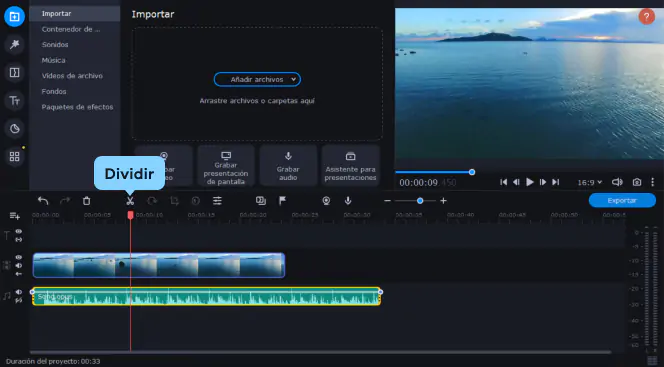Image resolution: width=664 pixels, height=367 pixels.
Task: Mute the preview volume
Action: point(617,182)
